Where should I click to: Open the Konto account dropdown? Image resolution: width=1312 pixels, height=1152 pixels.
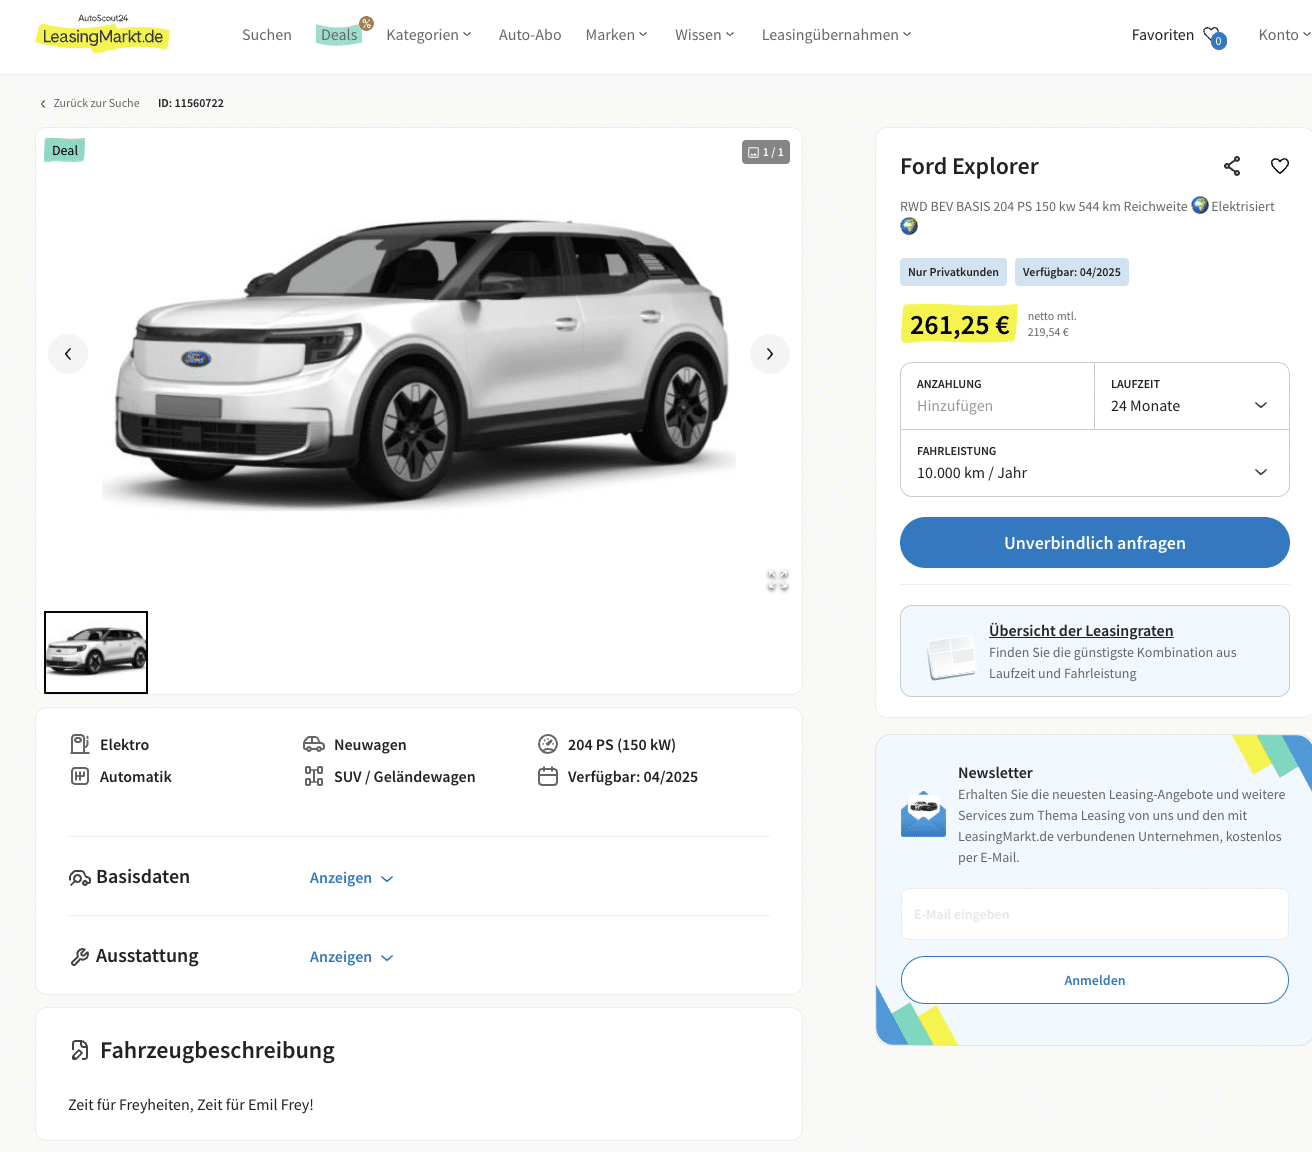[1284, 35]
